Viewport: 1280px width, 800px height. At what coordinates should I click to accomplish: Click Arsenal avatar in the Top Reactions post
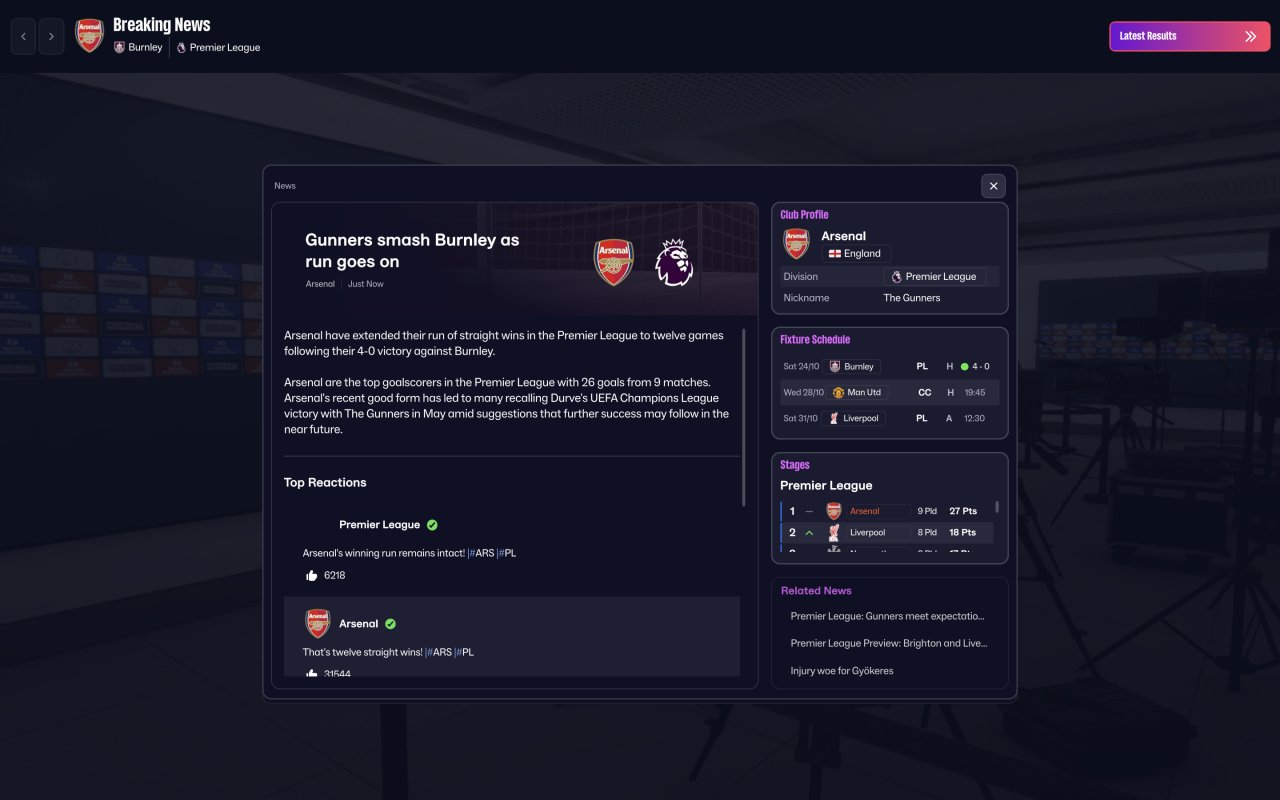click(x=318, y=623)
